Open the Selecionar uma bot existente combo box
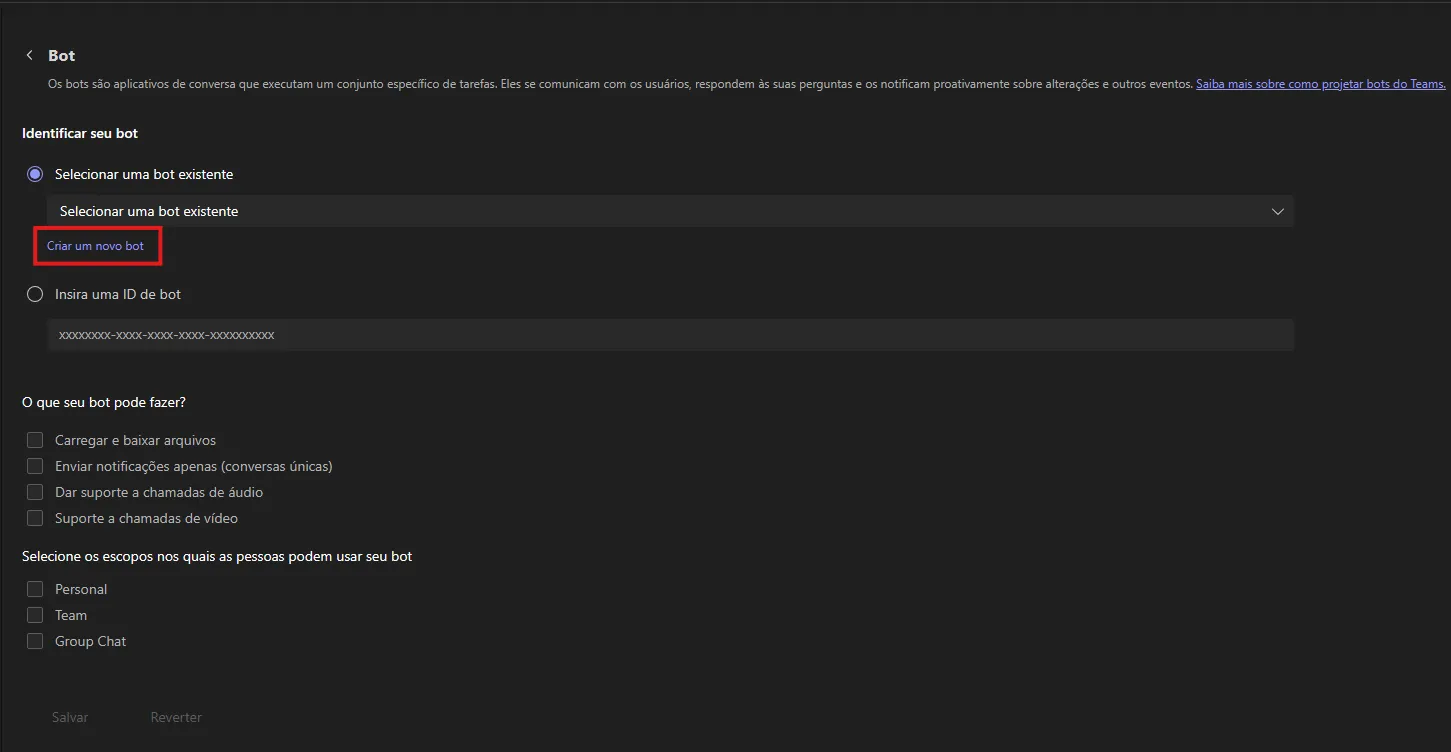Screen dimensions: 1451x752 tap(670, 211)
